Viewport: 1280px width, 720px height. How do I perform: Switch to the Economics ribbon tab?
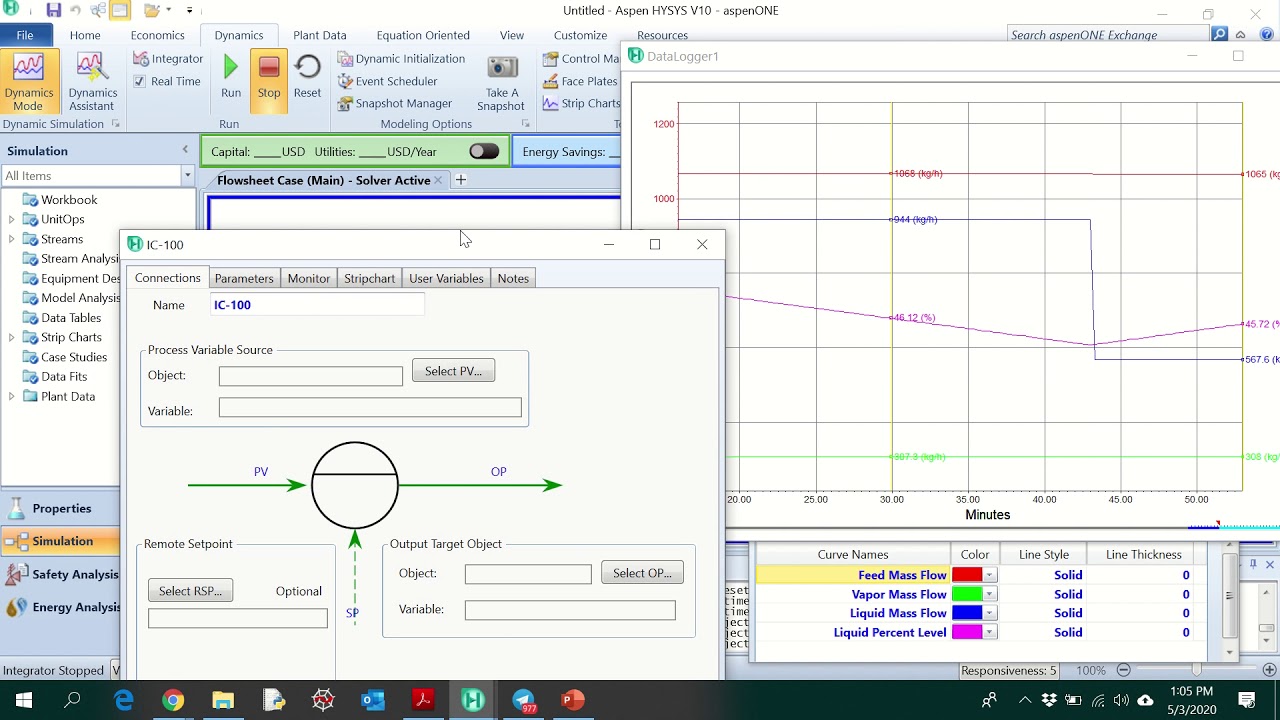pyautogui.click(x=157, y=35)
